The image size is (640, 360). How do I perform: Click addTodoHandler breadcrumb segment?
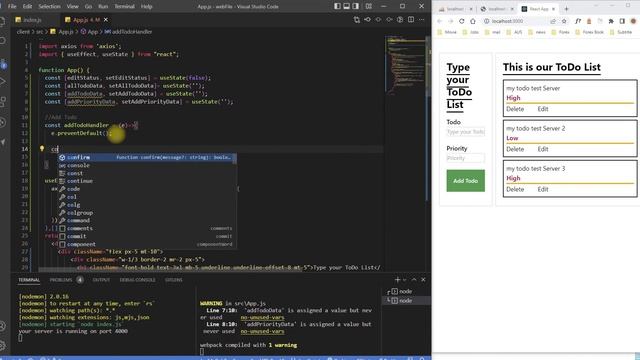pyautogui.click(x=132, y=31)
